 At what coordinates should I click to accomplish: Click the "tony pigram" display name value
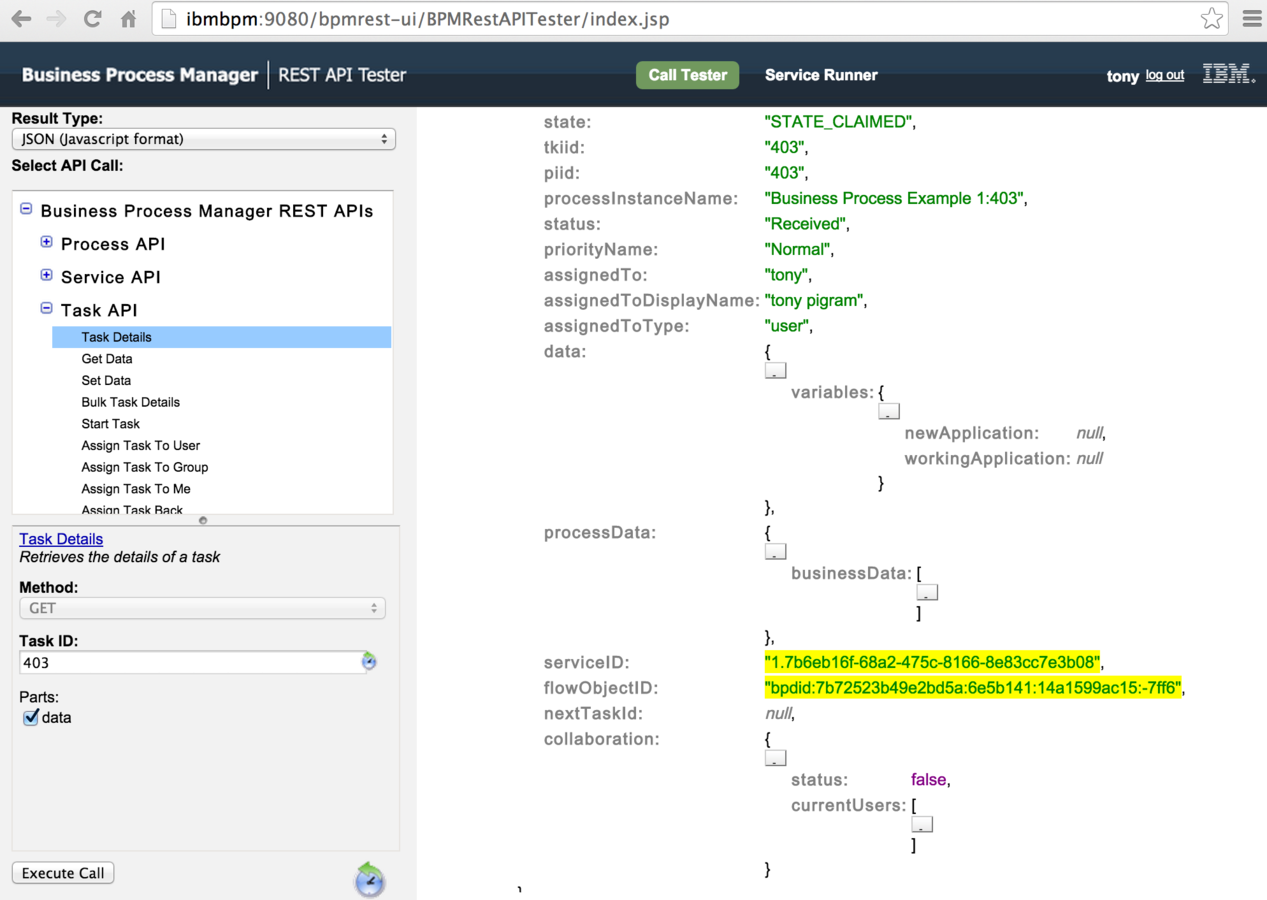pyautogui.click(x=815, y=300)
